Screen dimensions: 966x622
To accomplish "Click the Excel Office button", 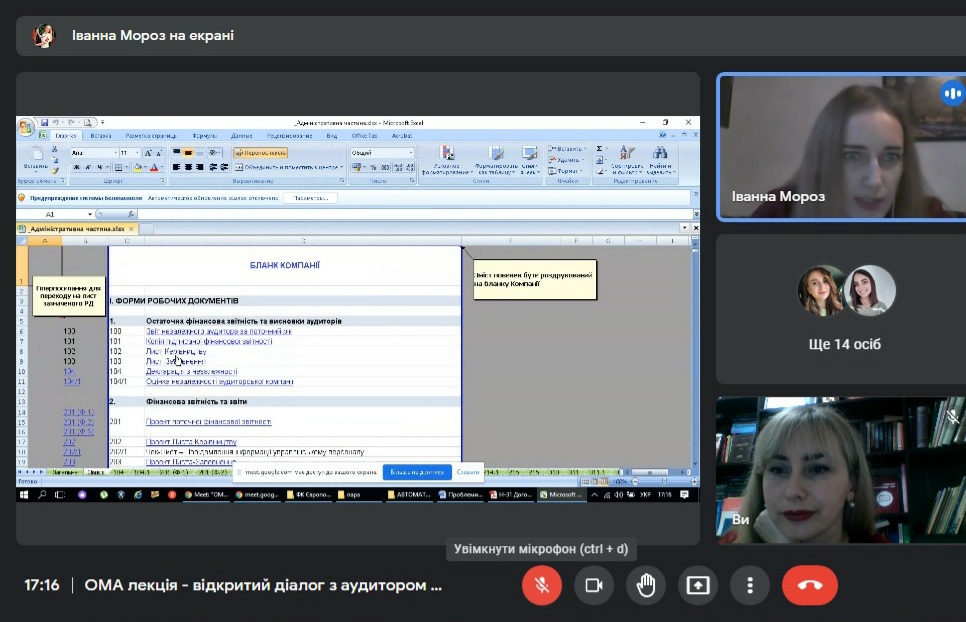I will tap(26, 127).
